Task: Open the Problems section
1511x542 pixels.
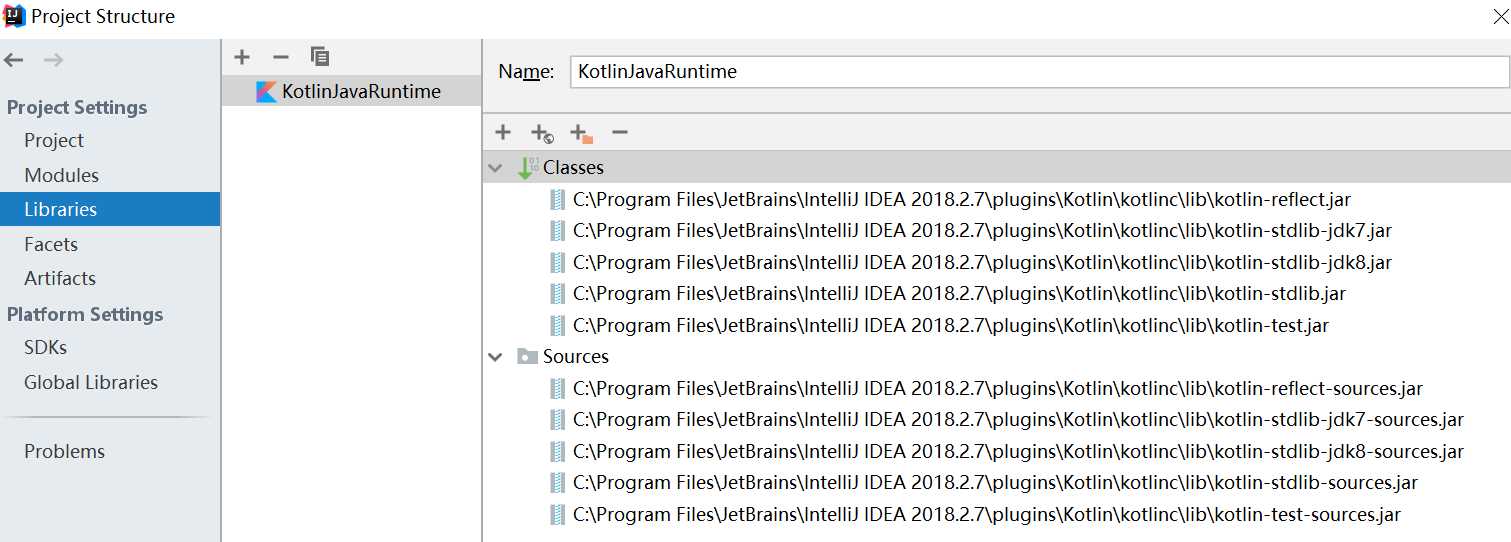Action: point(65,451)
